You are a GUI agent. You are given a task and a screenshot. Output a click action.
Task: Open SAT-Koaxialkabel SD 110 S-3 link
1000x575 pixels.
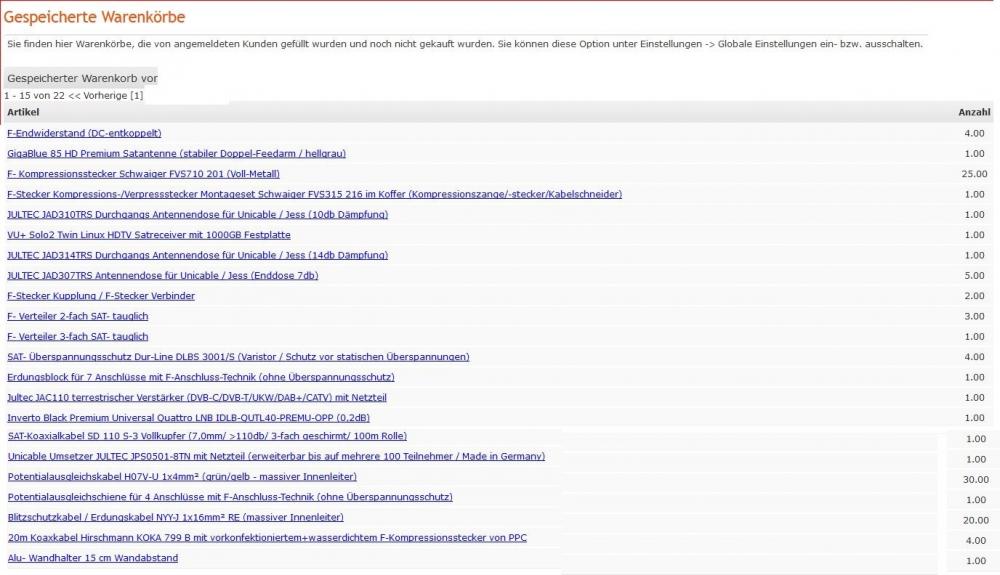pyautogui.click(x=207, y=436)
